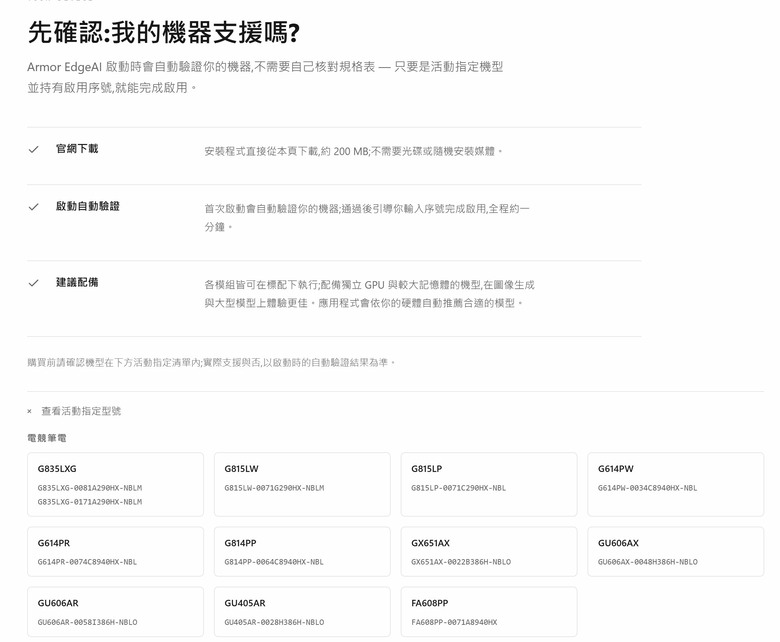Select SKU G815LP-0071C290HX-NBL
780x642 pixels.
pos(458,488)
